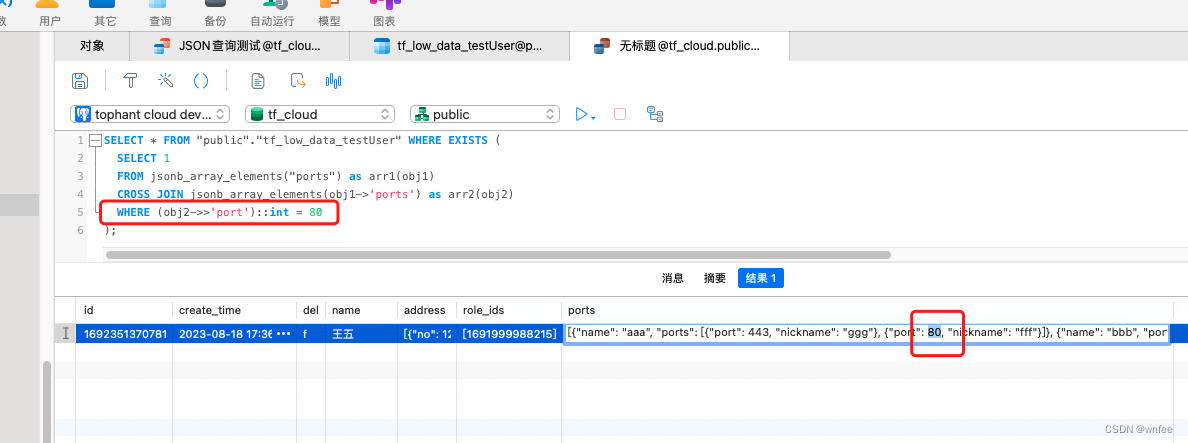Show the 消息 result tab
The image size is (1188, 443).
point(673,278)
